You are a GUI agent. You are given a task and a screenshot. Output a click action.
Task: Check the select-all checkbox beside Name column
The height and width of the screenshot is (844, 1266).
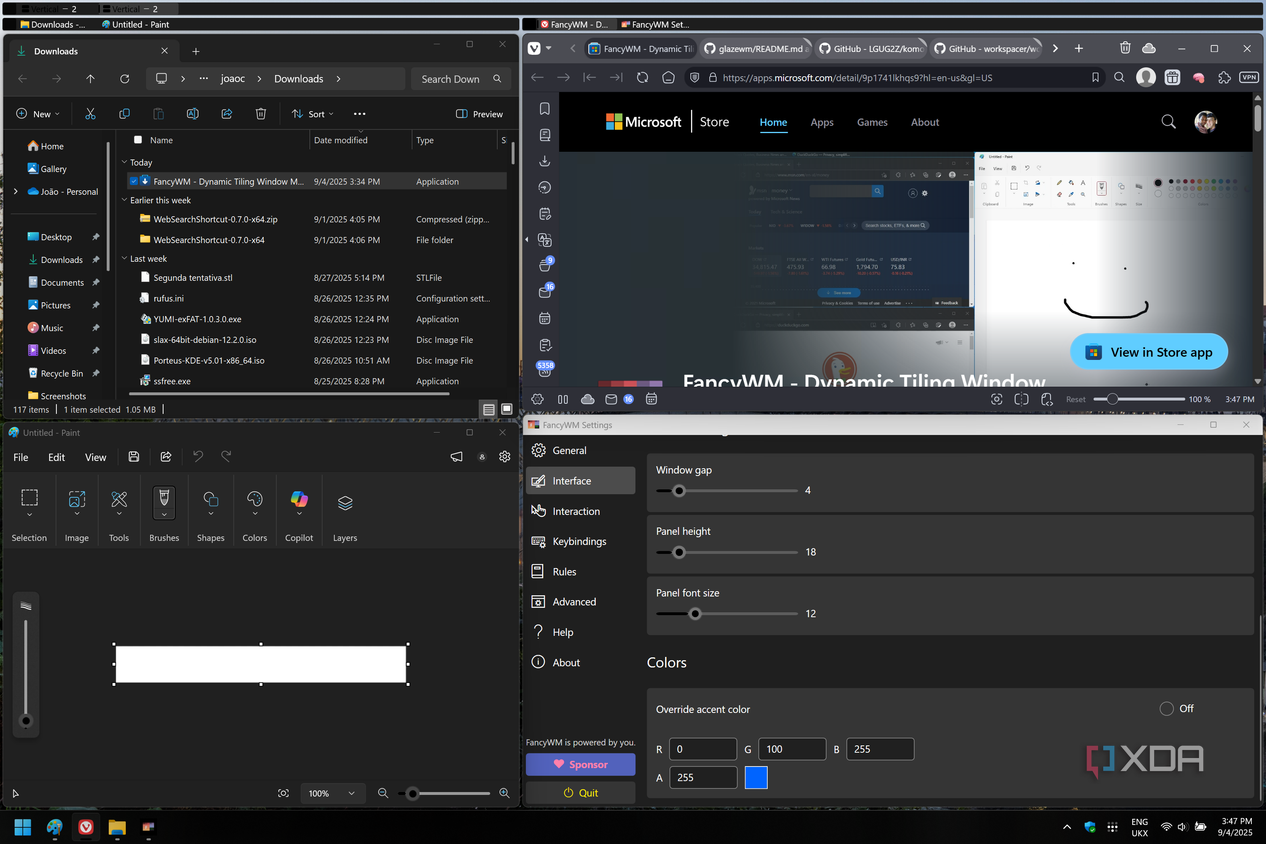click(x=138, y=140)
